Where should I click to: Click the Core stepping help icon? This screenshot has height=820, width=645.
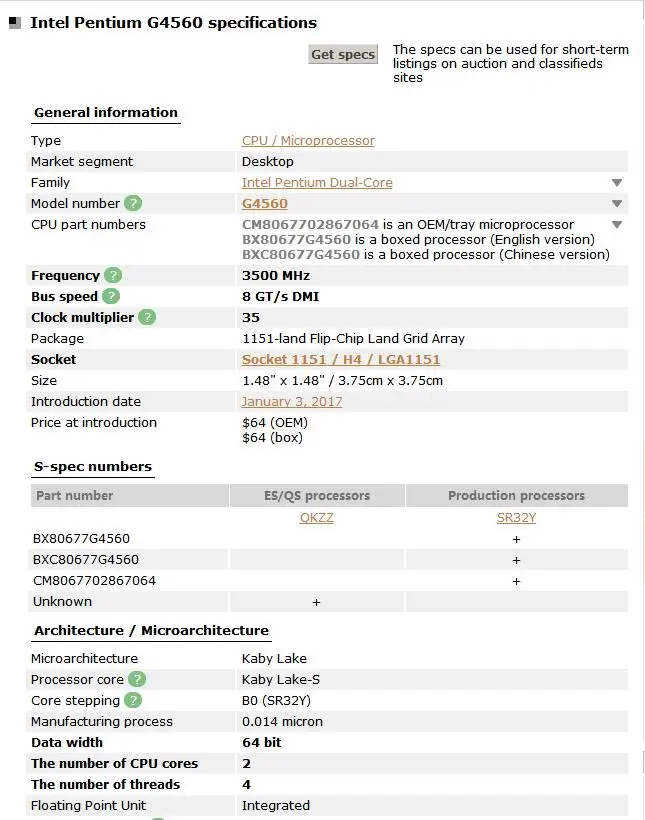tap(132, 701)
